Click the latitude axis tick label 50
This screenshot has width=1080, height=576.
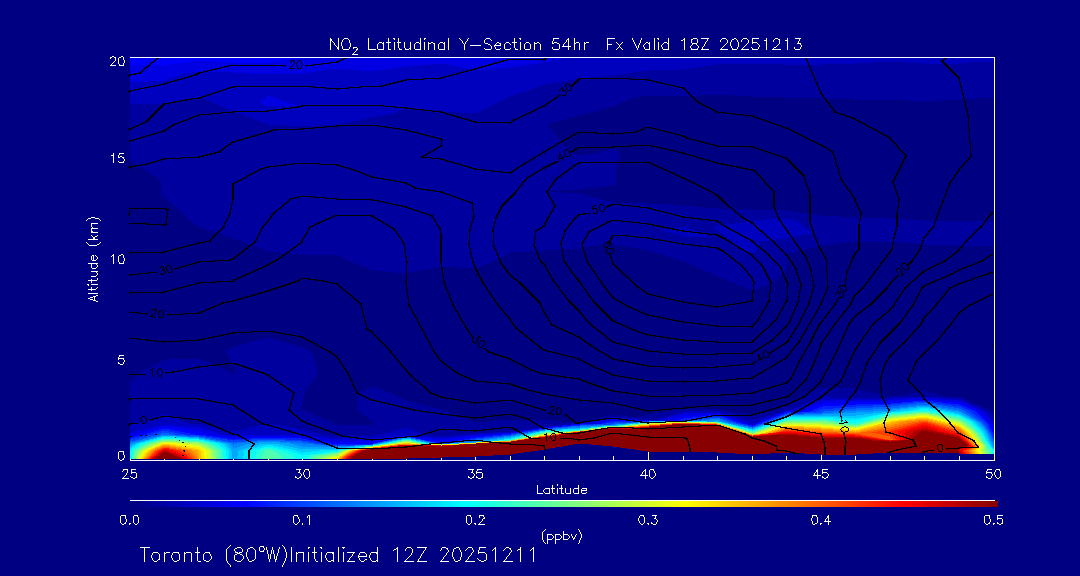[994, 474]
